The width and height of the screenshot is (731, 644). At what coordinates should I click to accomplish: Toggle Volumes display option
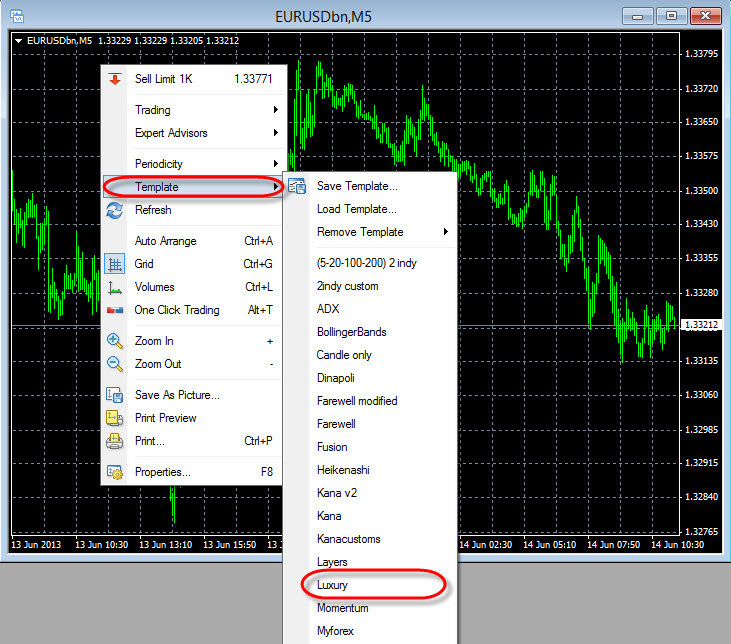click(x=192, y=287)
